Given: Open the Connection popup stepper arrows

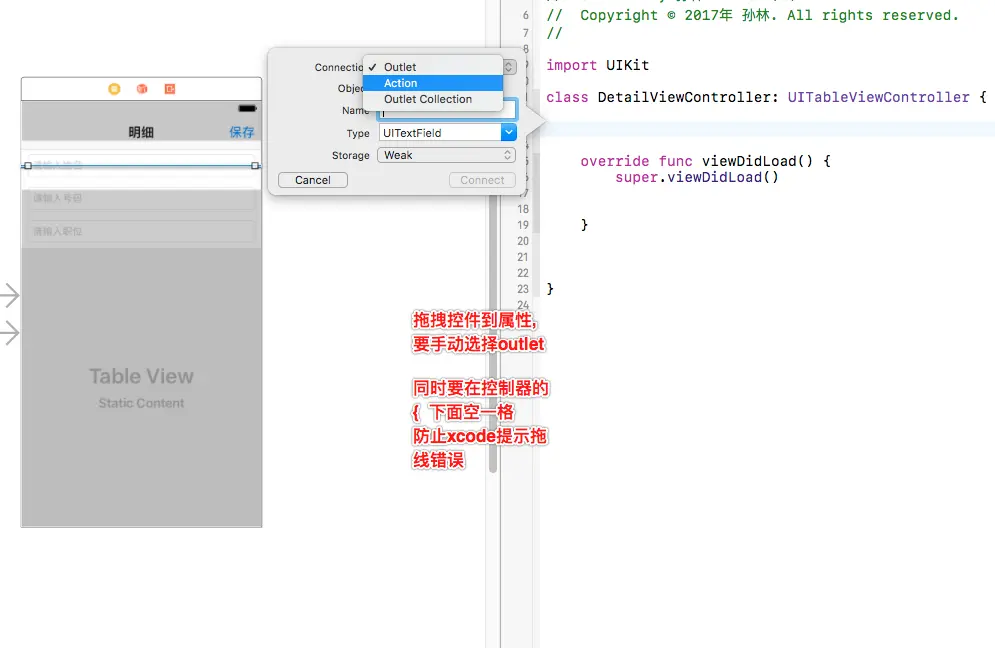Looking at the screenshot, I should 509,67.
